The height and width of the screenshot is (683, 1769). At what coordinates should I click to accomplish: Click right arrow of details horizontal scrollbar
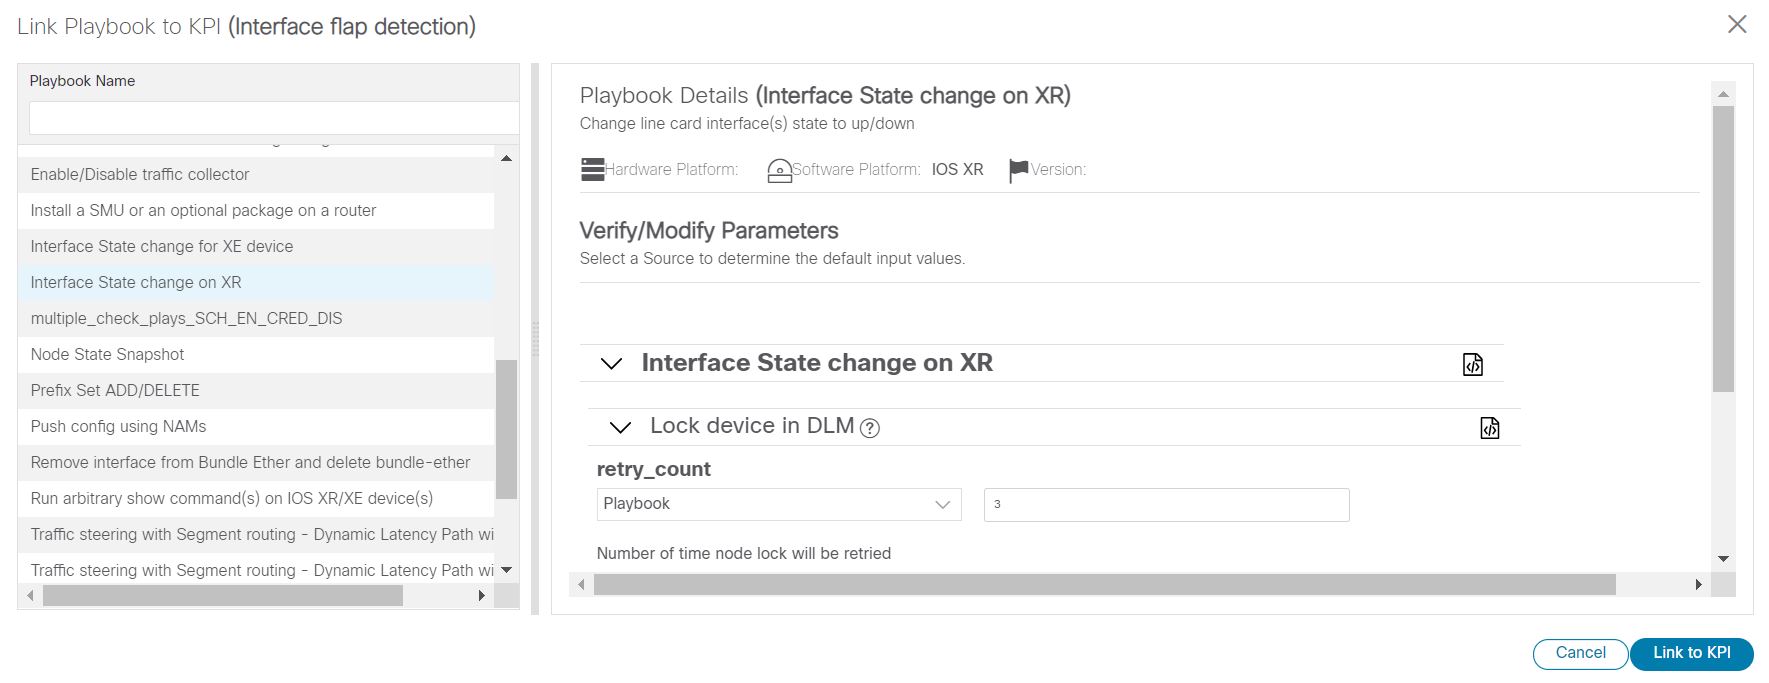[x=1698, y=584]
